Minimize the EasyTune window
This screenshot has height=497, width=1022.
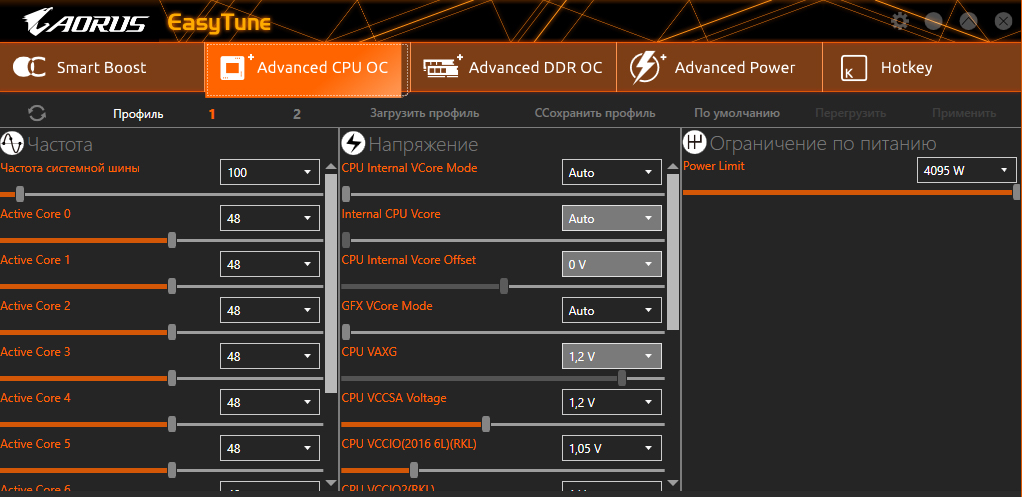click(933, 21)
